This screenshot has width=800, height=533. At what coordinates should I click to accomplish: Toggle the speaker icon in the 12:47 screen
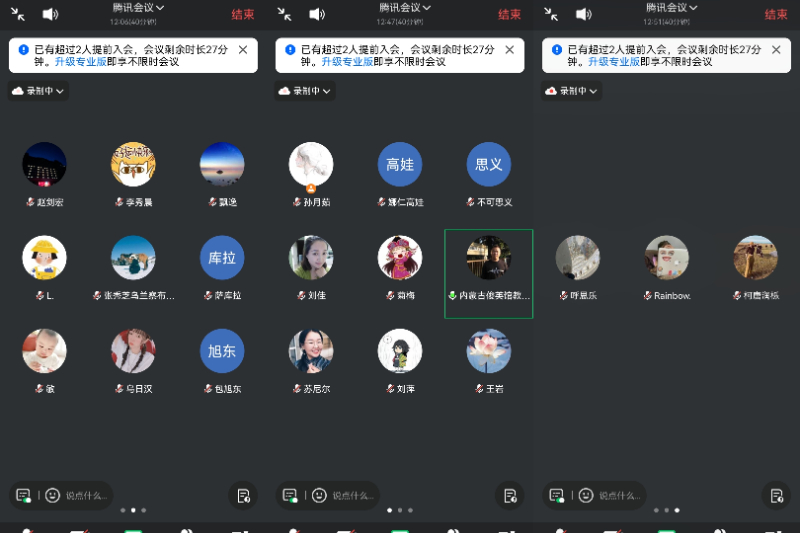pos(317,14)
